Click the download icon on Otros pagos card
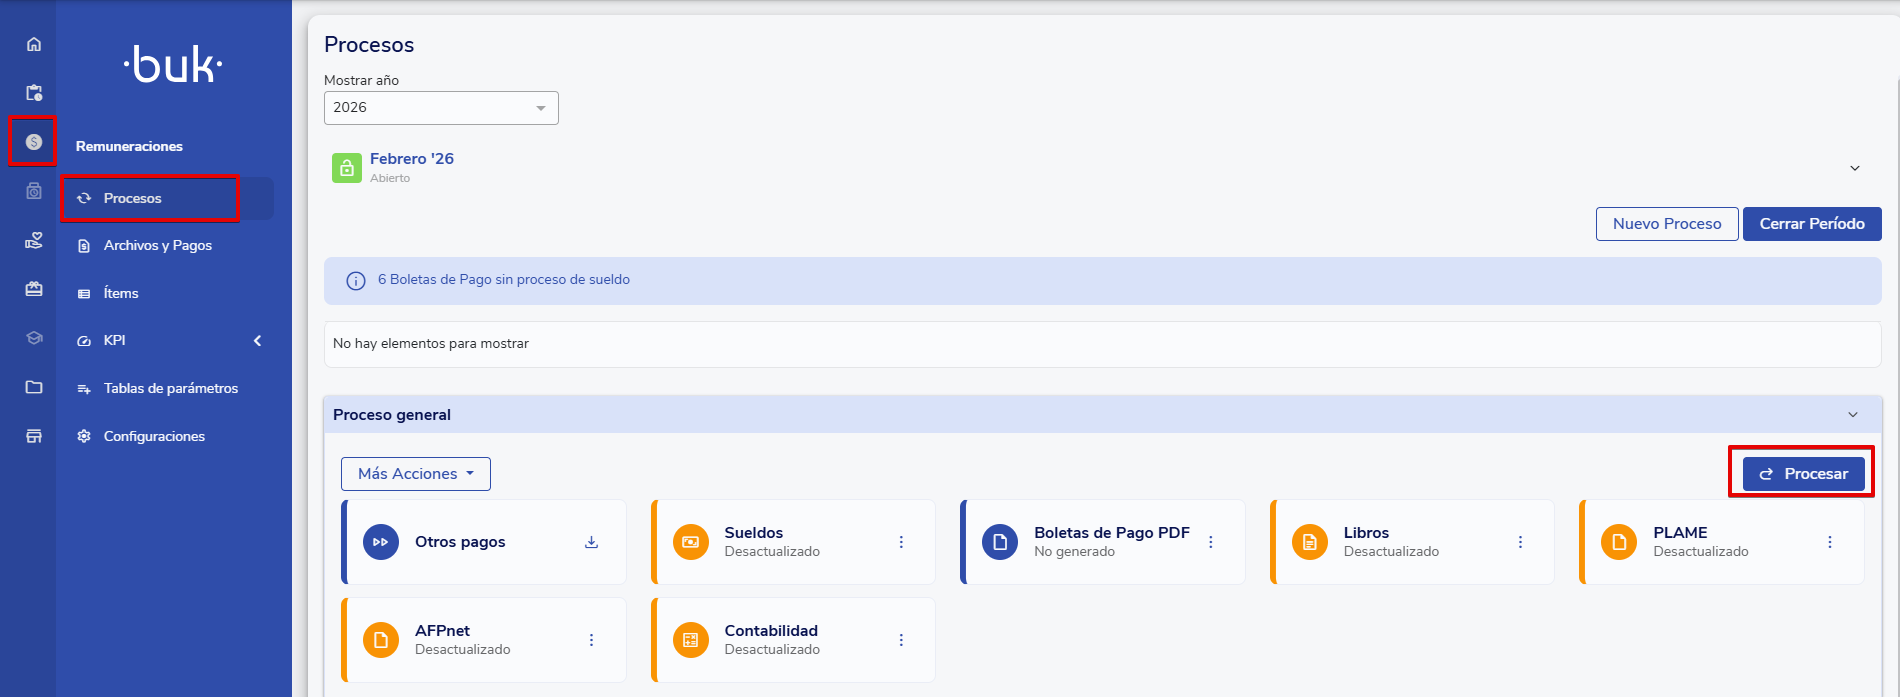 (x=591, y=542)
